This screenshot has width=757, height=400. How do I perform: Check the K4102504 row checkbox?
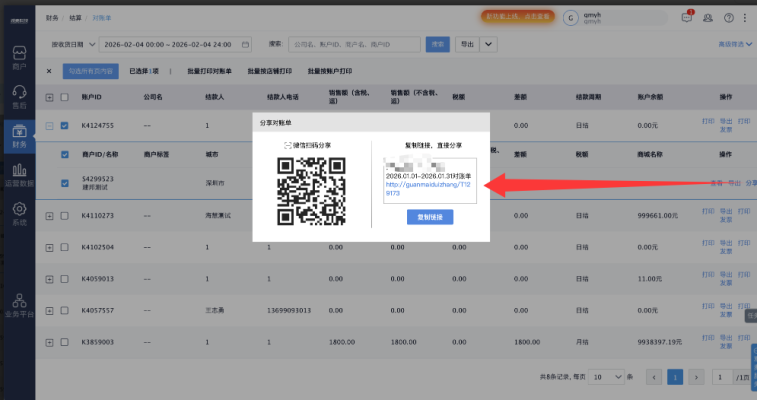click(64, 247)
